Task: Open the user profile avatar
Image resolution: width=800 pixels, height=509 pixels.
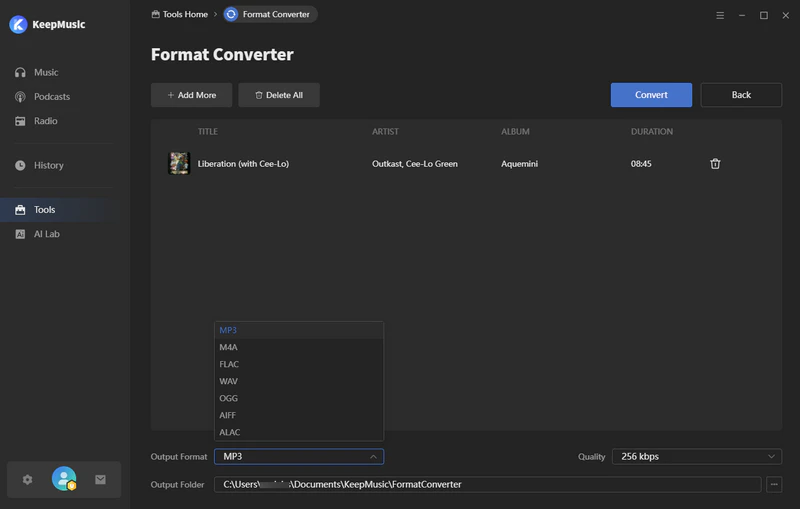Action: [64, 479]
